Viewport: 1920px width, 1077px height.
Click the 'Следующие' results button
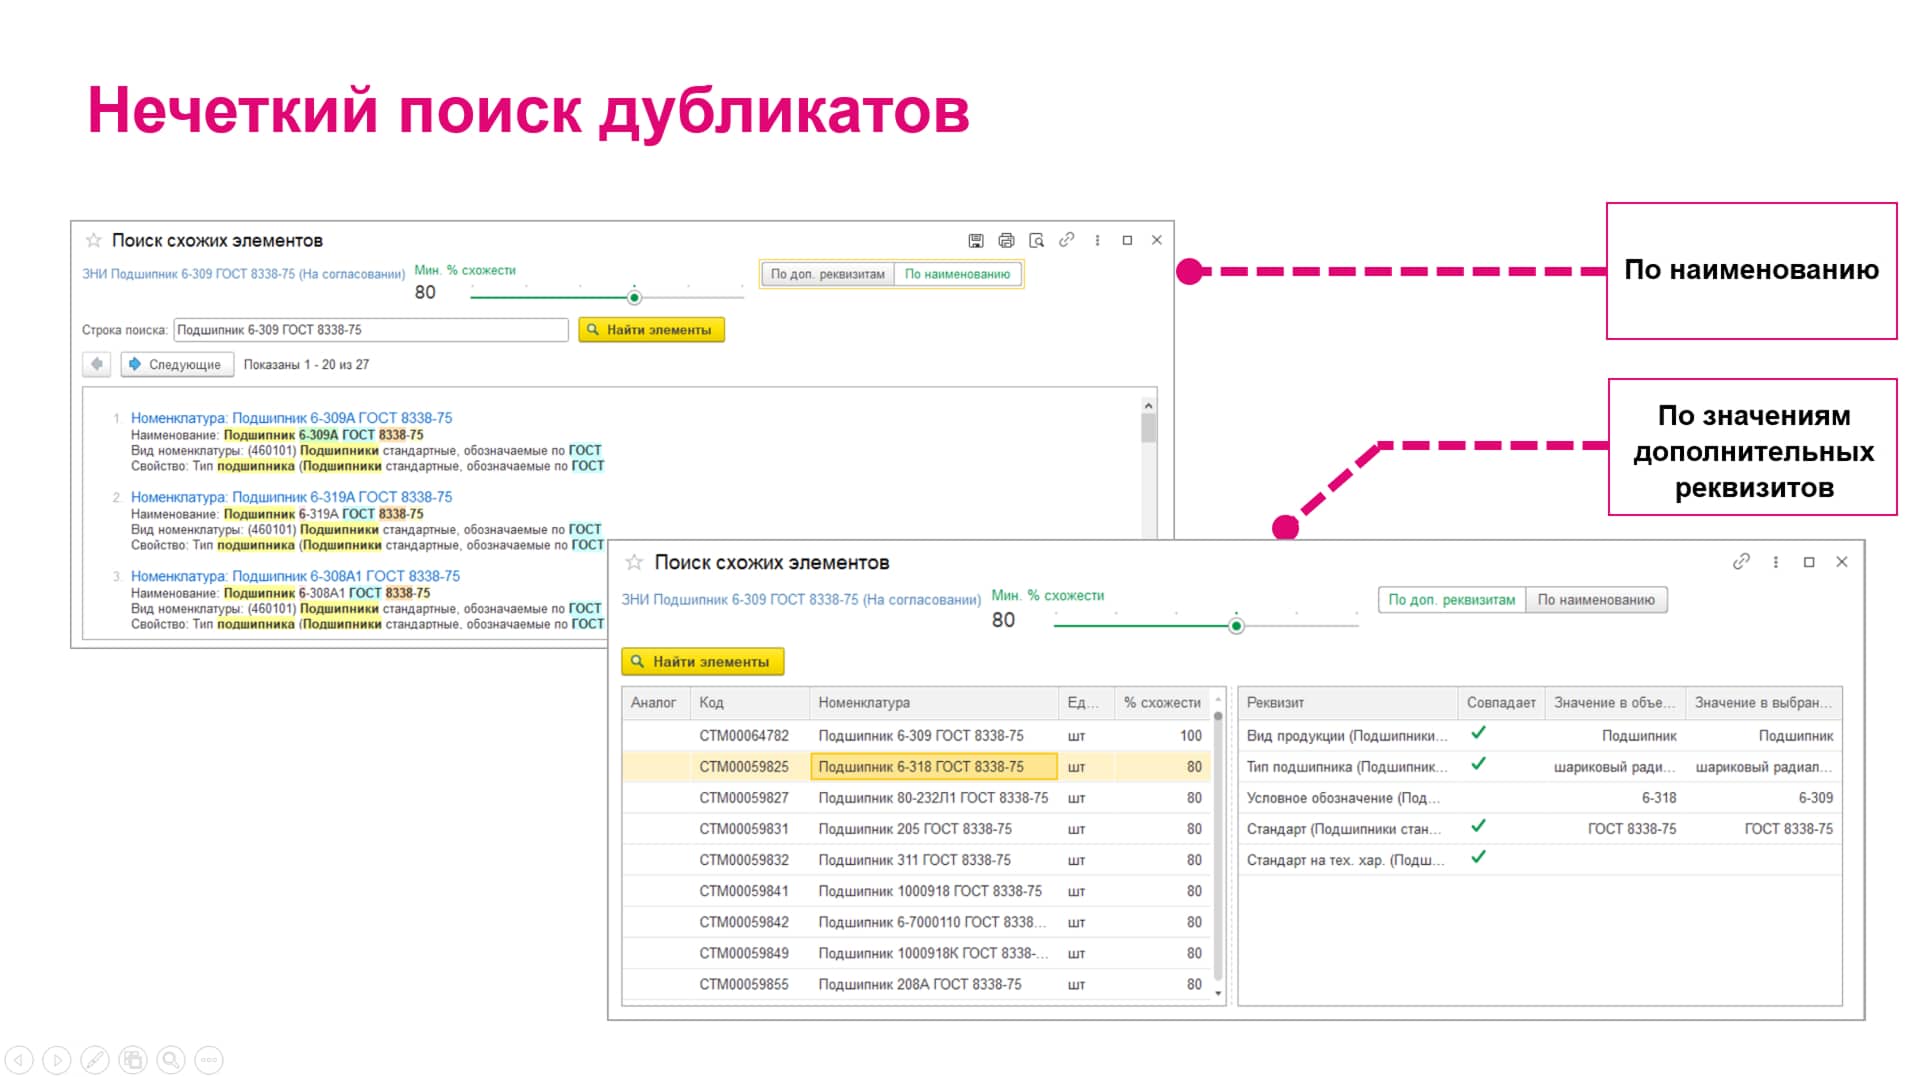tap(177, 364)
